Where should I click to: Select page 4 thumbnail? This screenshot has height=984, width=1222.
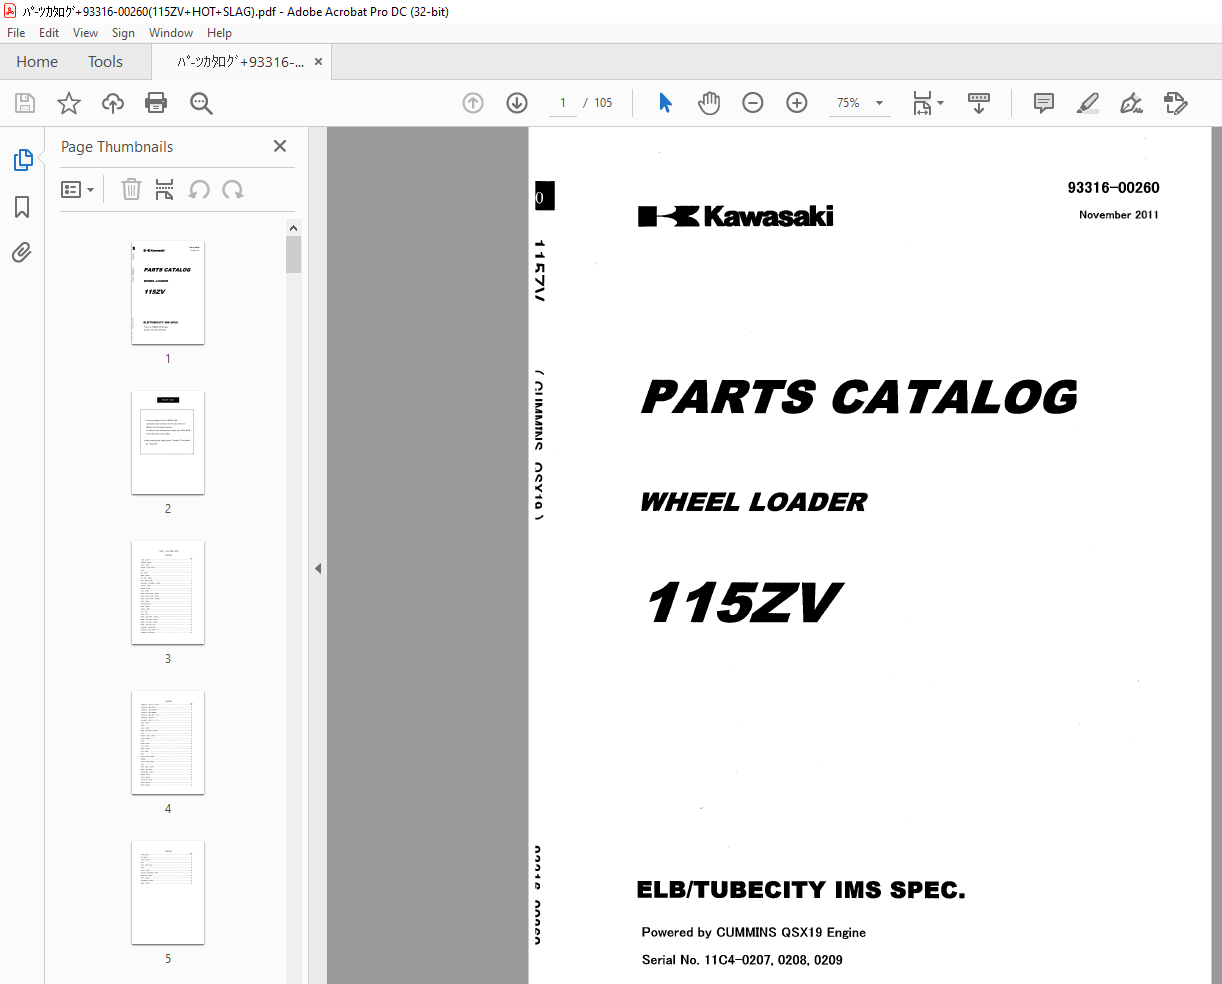pyautogui.click(x=168, y=743)
